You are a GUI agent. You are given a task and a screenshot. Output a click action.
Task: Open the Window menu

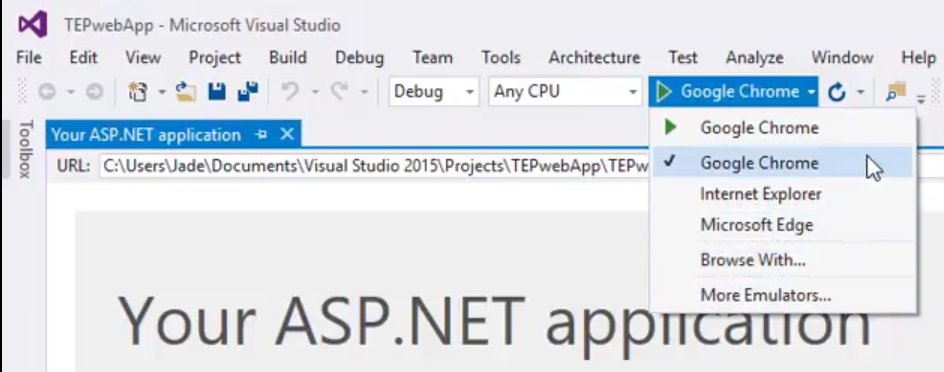(842, 58)
